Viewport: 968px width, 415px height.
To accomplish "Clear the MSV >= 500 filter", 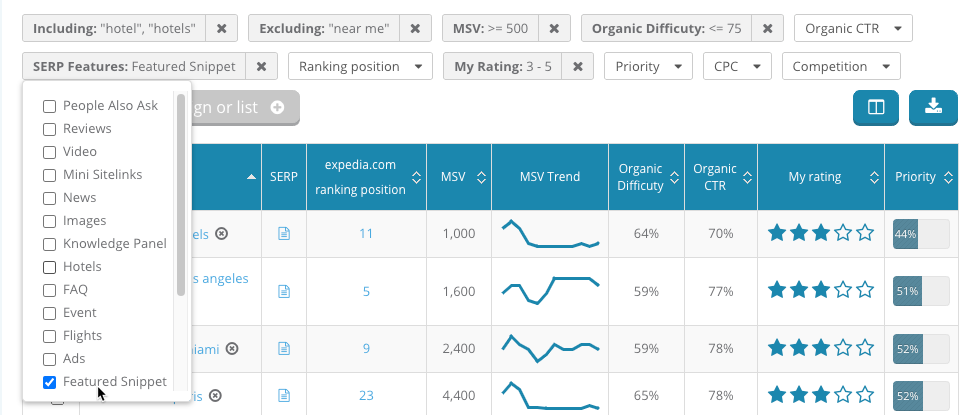I will coord(554,29).
